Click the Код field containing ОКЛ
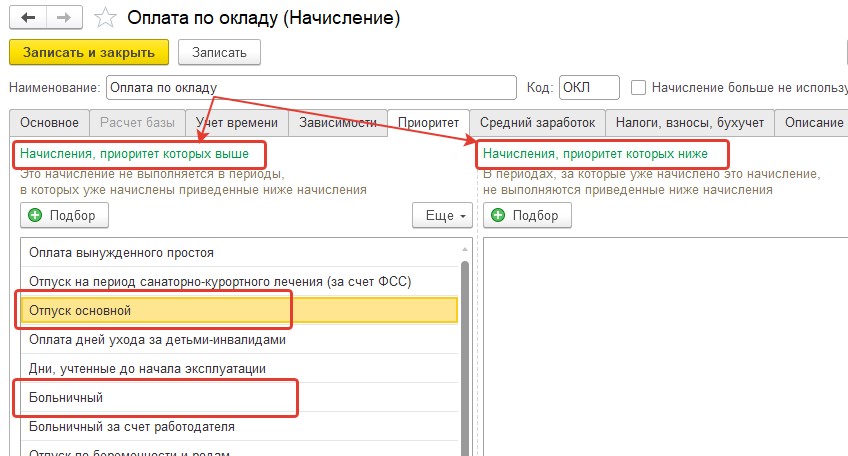Image resolution: width=848 pixels, height=456 pixels. [589, 88]
